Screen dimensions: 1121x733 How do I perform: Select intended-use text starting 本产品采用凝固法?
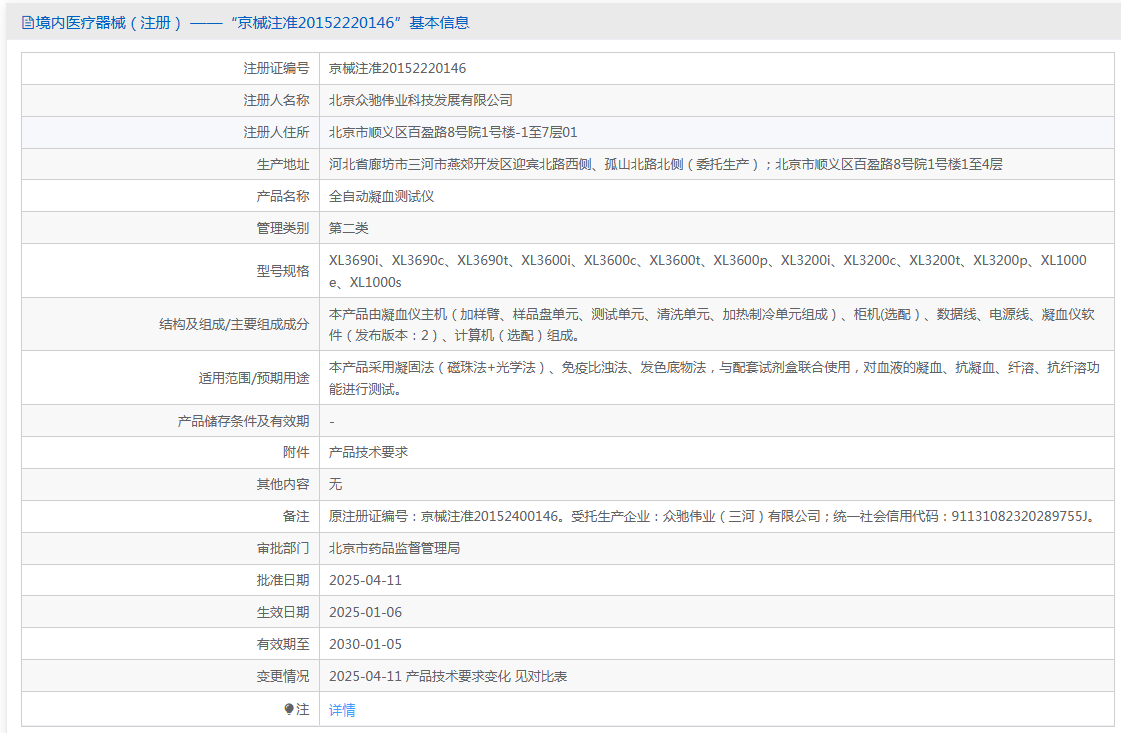pos(713,378)
